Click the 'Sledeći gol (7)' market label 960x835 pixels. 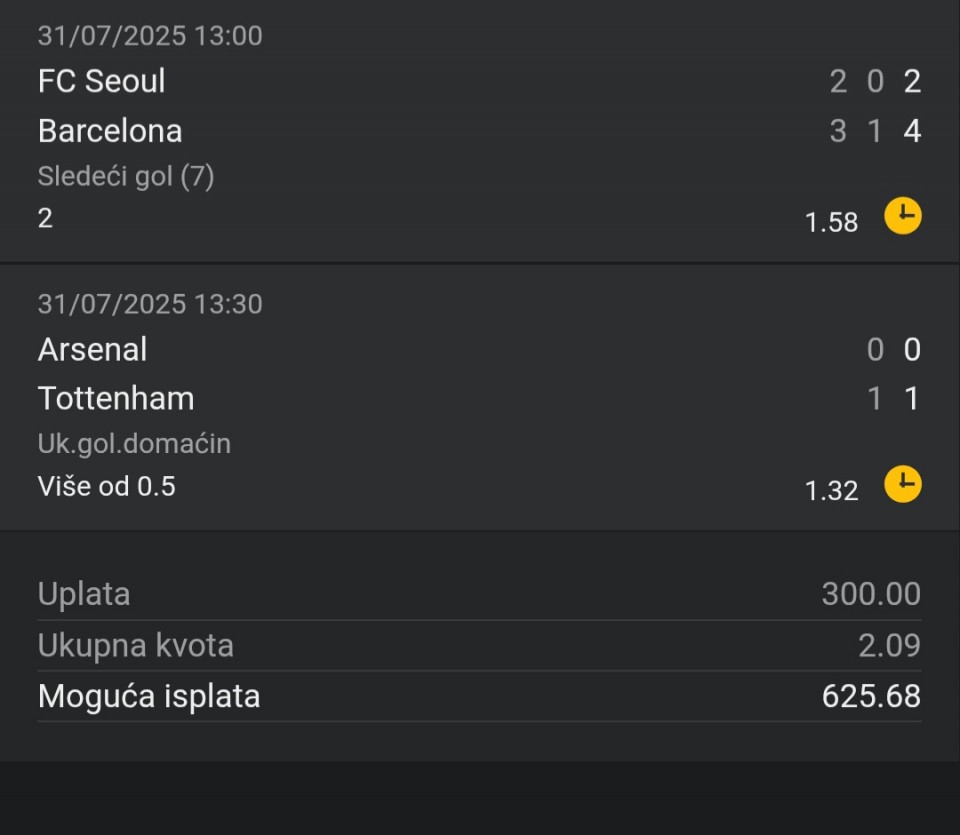(126, 177)
